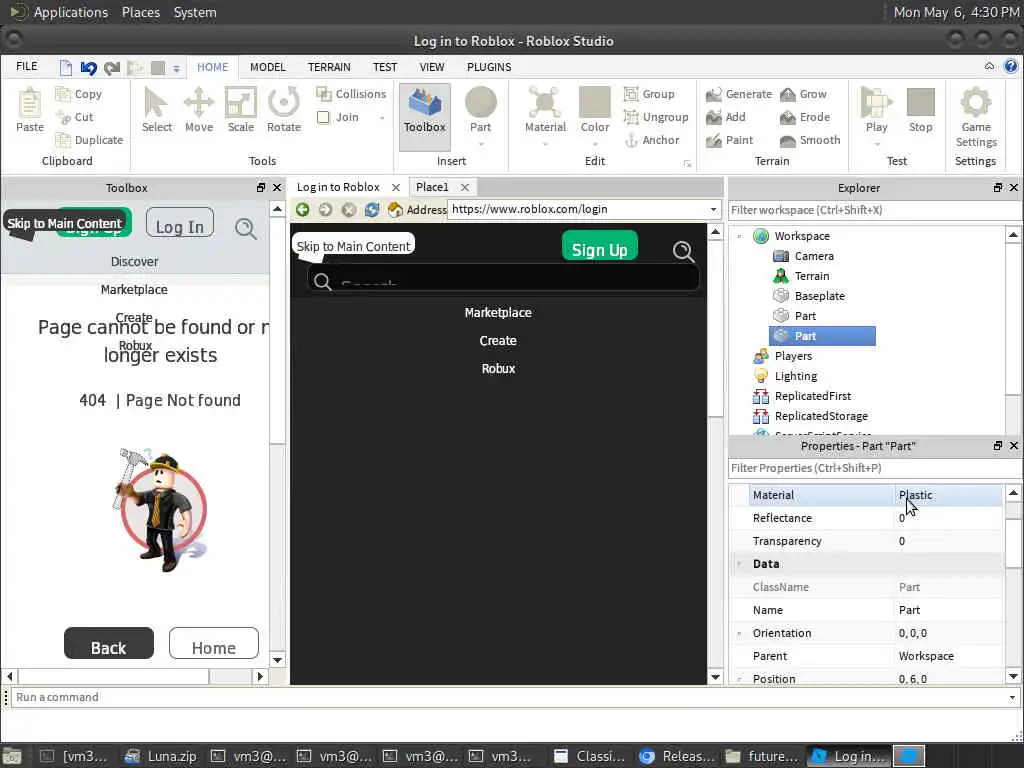Open the Color picker swatch
The height and width of the screenshot is (768, 1024).
coord(594,103)
